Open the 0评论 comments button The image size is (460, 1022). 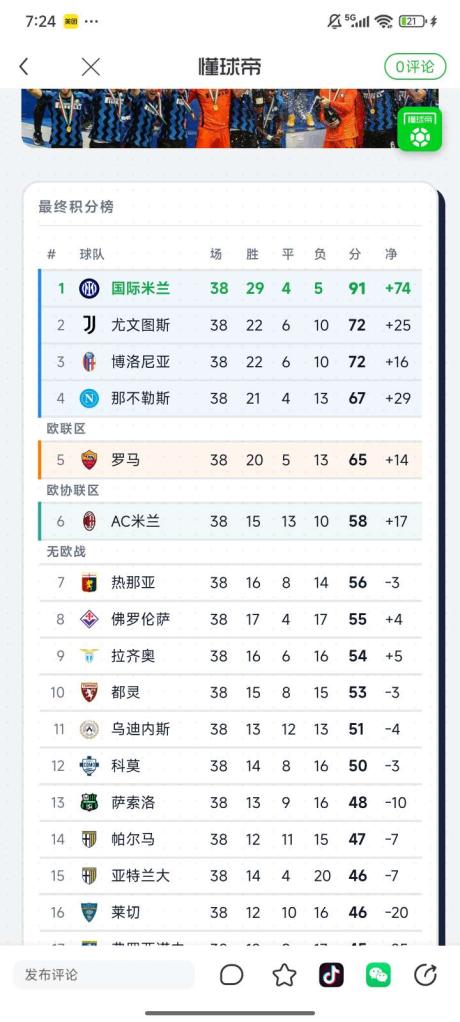tap(415, 66)
